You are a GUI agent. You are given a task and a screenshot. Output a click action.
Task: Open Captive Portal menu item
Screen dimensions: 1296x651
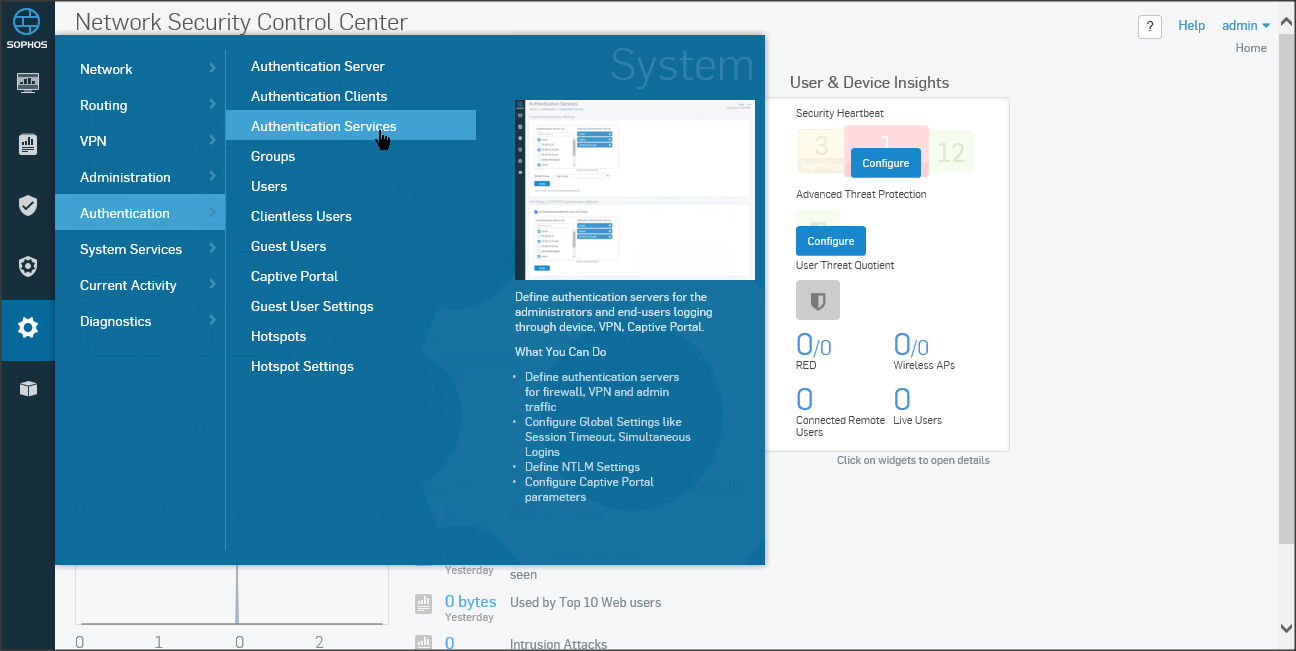(294, 276)
